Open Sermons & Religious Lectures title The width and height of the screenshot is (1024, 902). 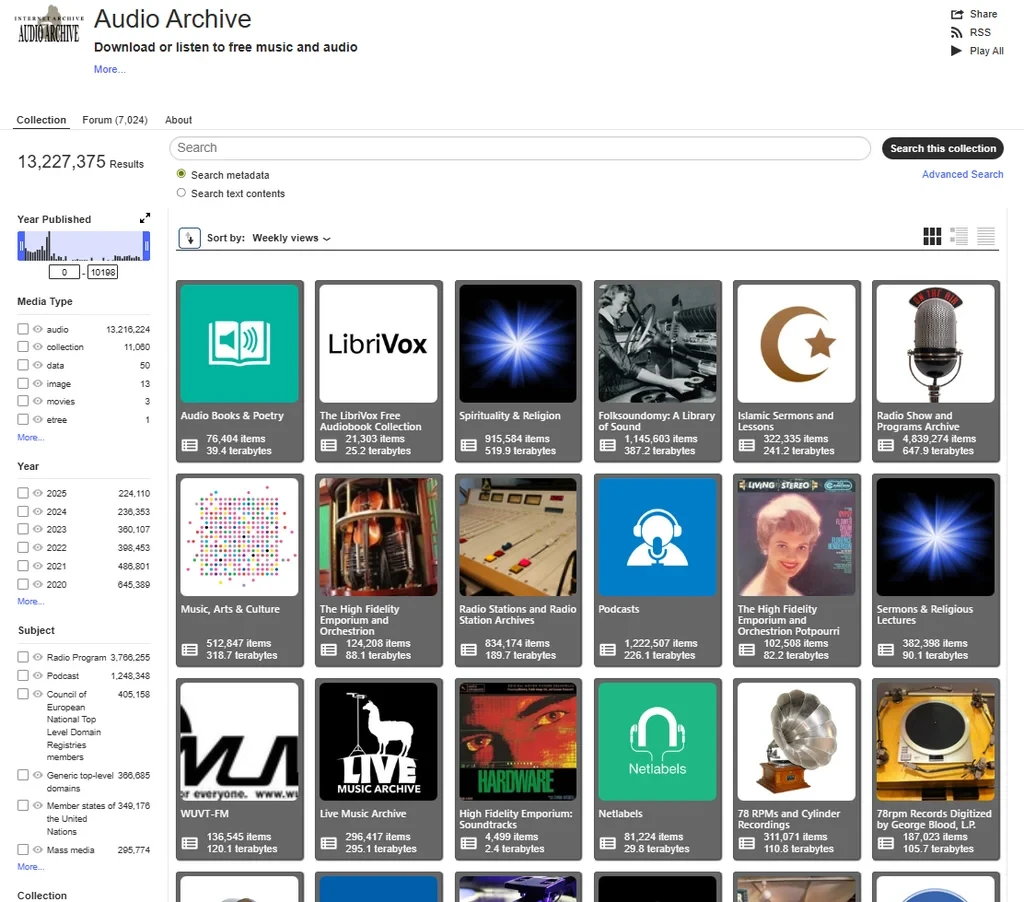tap(925, 615)
